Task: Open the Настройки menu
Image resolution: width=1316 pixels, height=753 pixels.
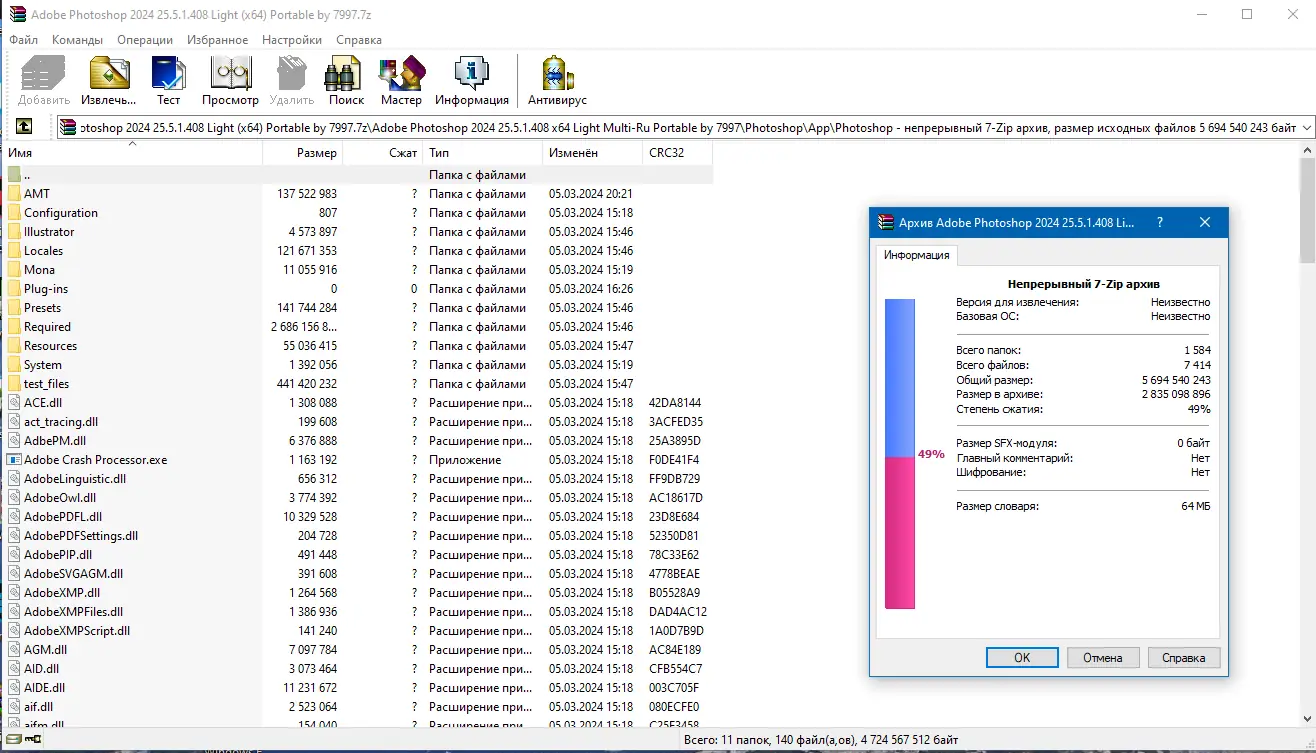Action: (x=291, y=40)
